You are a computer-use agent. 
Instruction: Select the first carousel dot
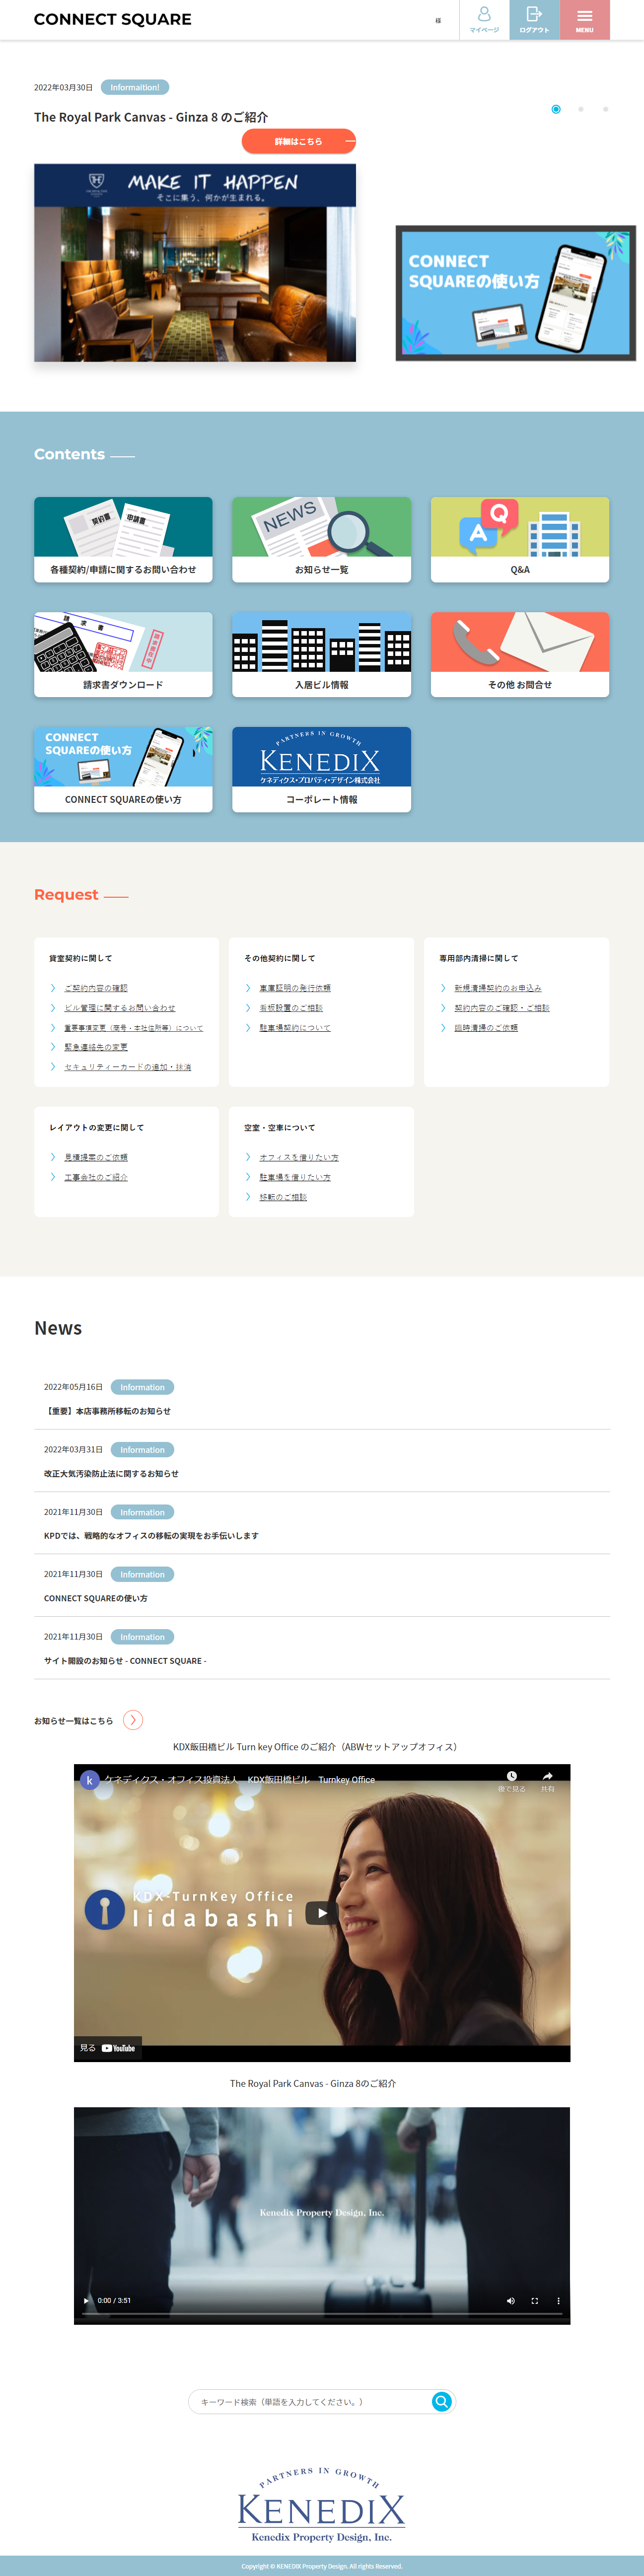pyautogui.click(x=556, y=109)
